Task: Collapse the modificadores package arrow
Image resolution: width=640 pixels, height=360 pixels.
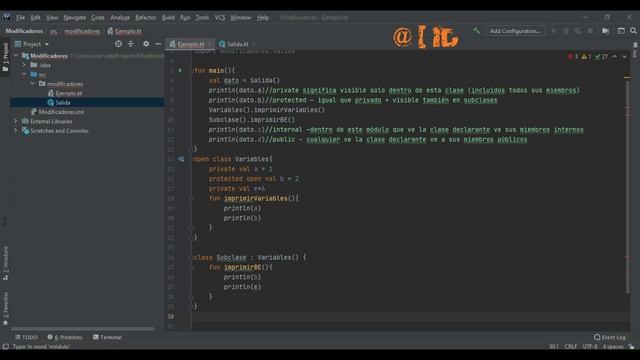Action: pyautogui.click(x=33, y=84)
